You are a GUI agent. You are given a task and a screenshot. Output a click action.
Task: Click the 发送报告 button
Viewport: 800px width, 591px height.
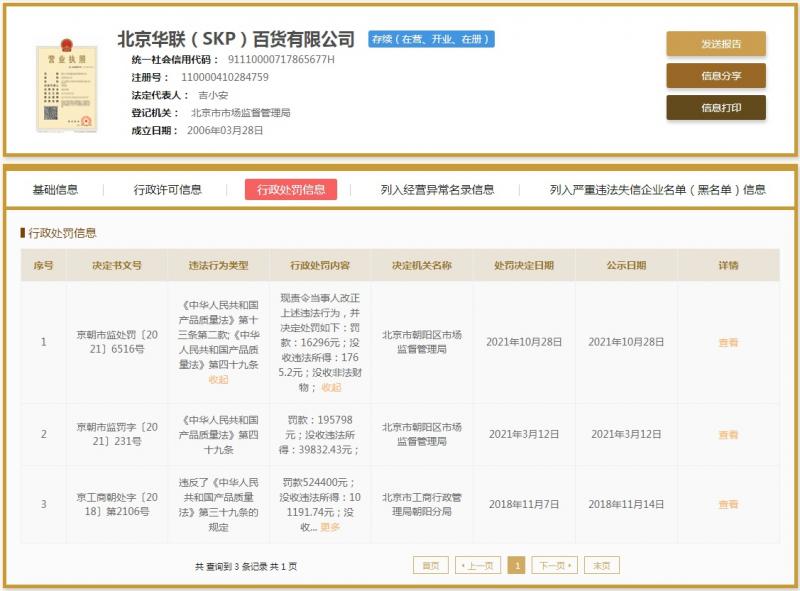[716, 44]
